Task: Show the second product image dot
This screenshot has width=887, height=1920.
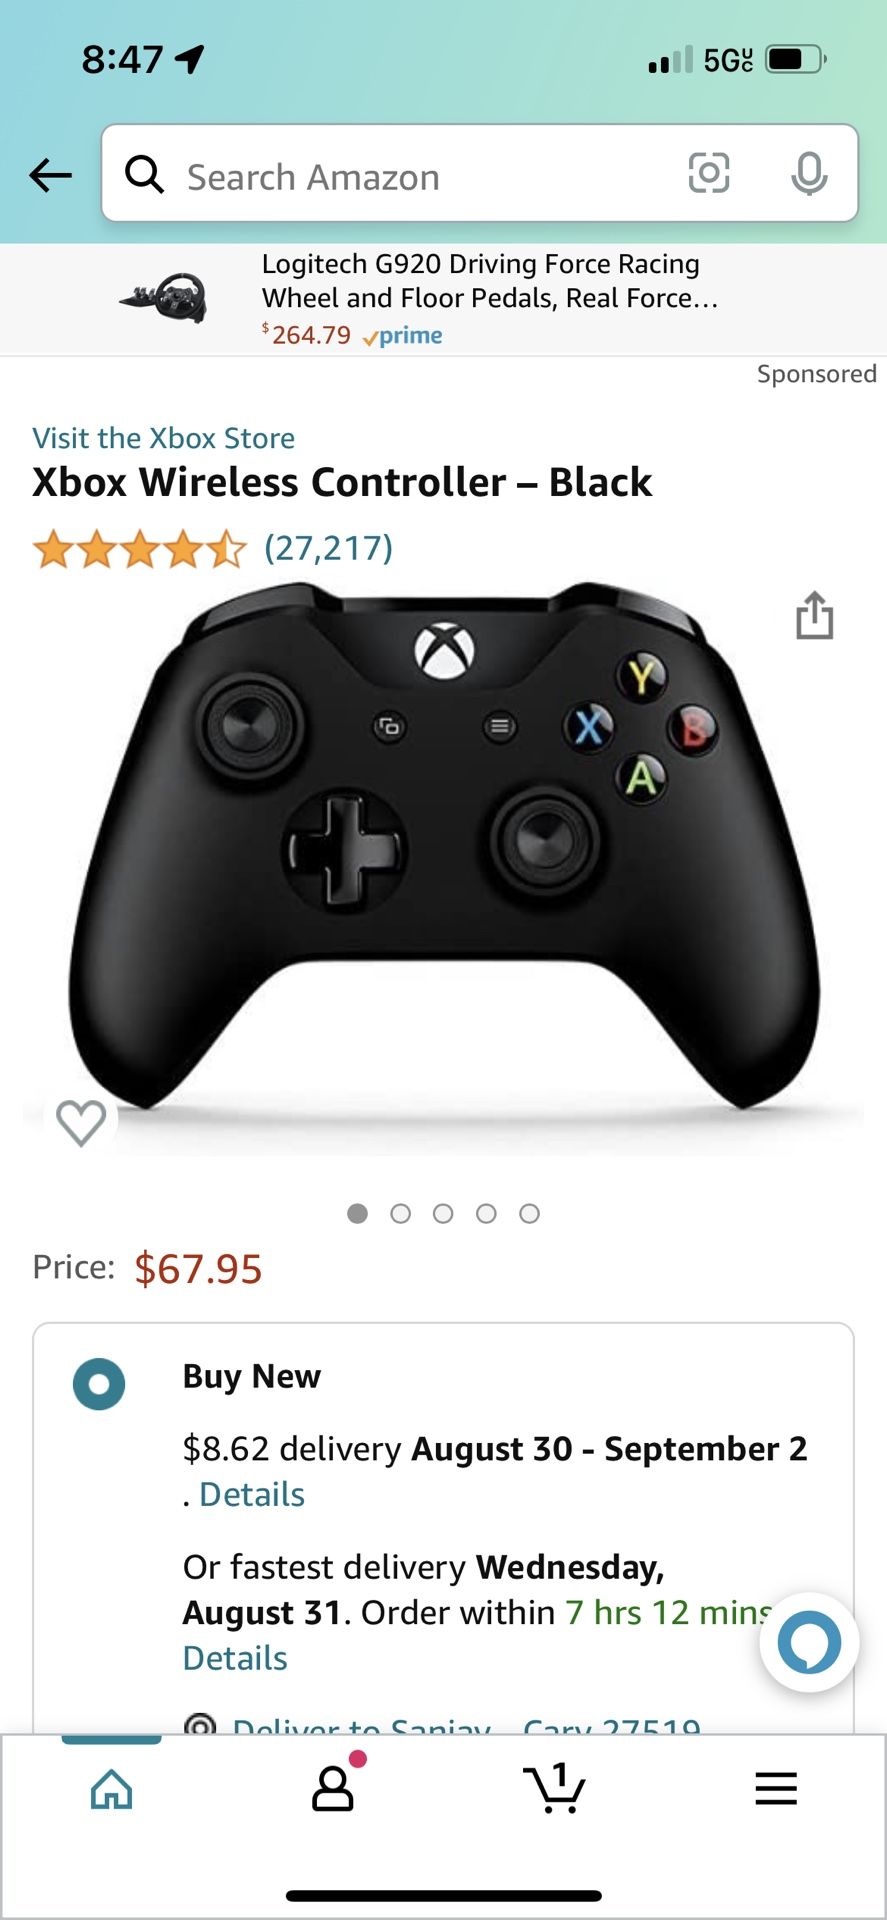Action: click(x=400, y=1214)
